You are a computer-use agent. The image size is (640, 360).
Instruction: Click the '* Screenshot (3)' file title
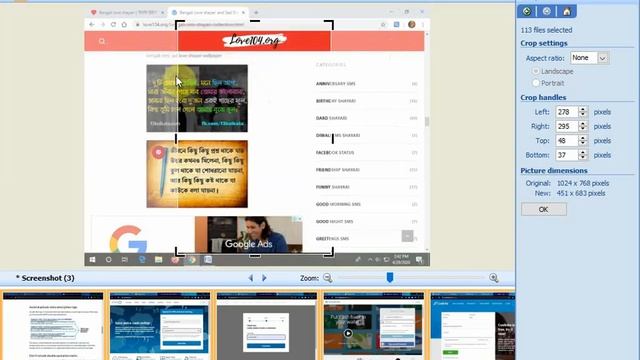45,278
